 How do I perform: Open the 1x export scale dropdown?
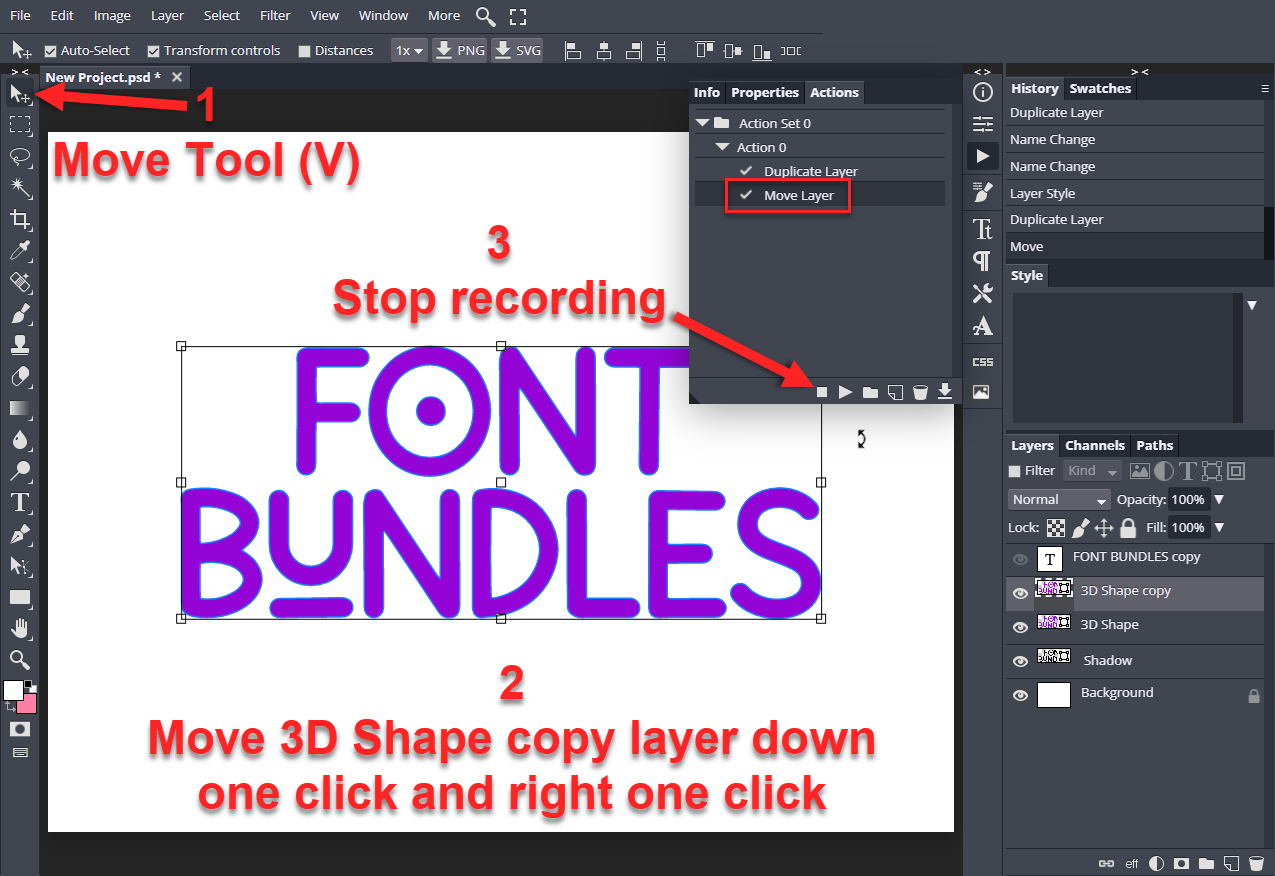pos(408,50)
